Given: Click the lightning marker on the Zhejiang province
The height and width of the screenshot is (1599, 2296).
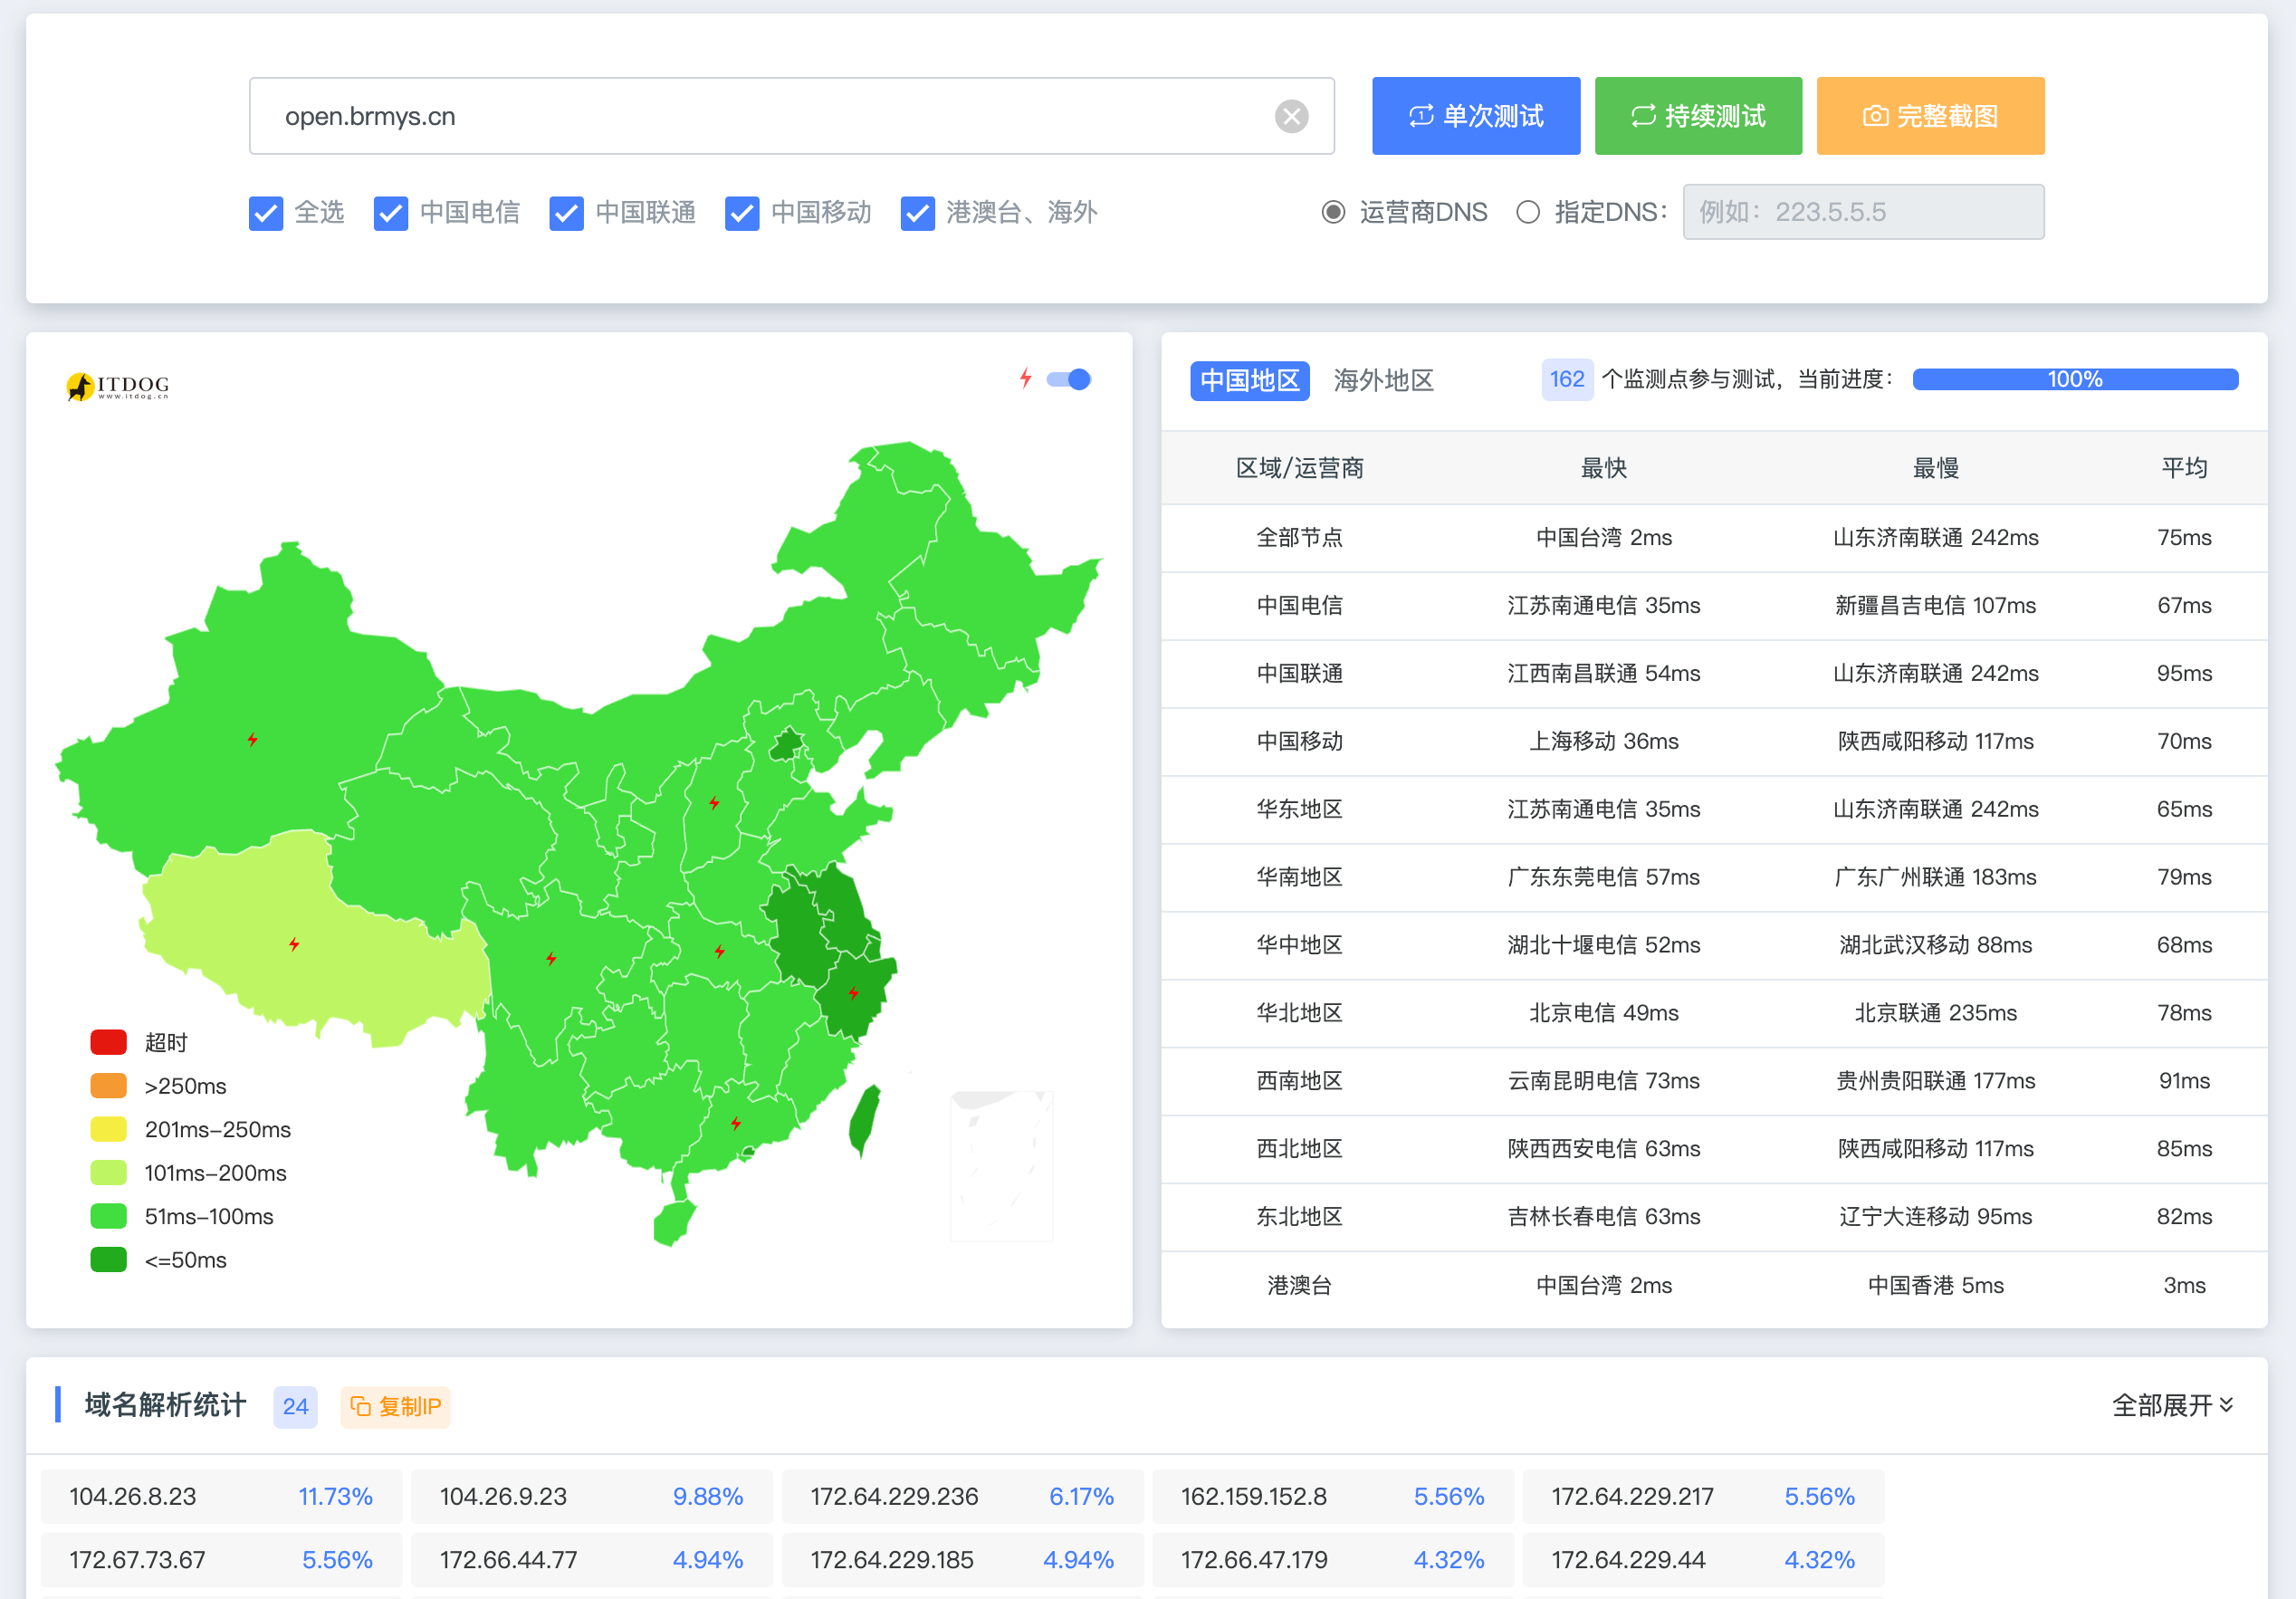Looking at the screenshot, I should click(853, 993).
